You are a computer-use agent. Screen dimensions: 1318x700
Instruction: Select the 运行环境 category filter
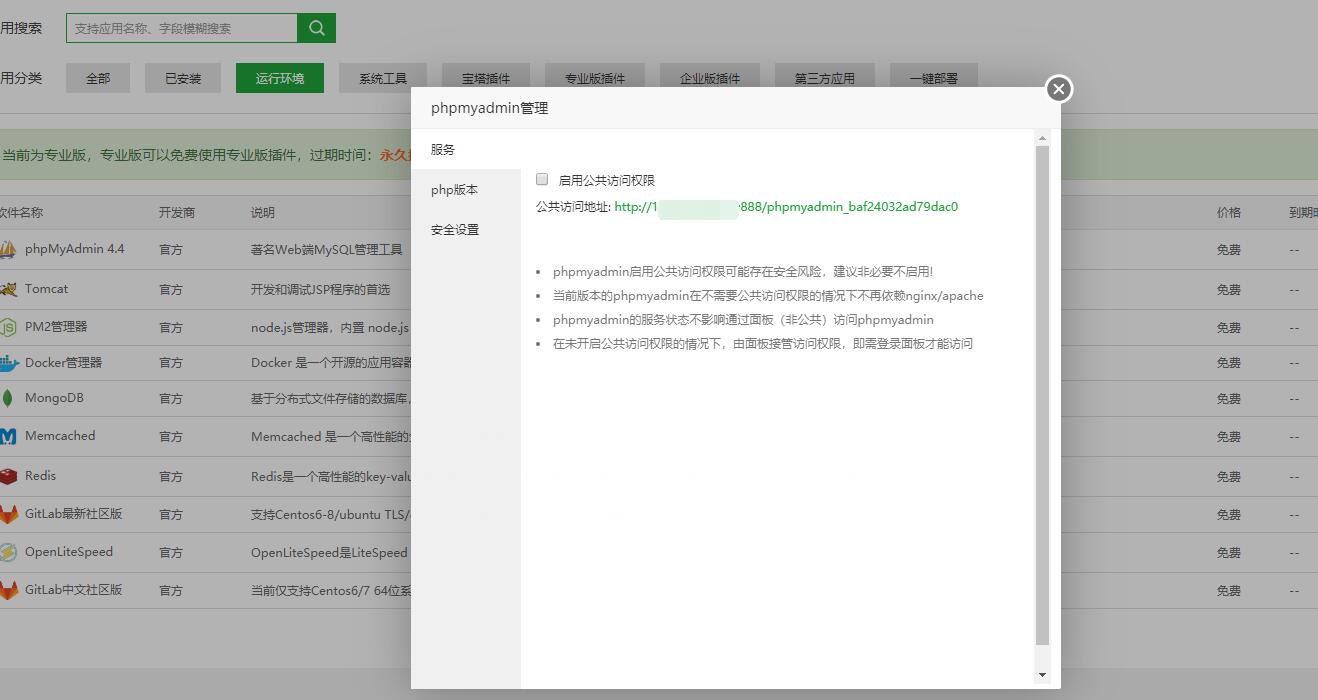tap(280, 78)
